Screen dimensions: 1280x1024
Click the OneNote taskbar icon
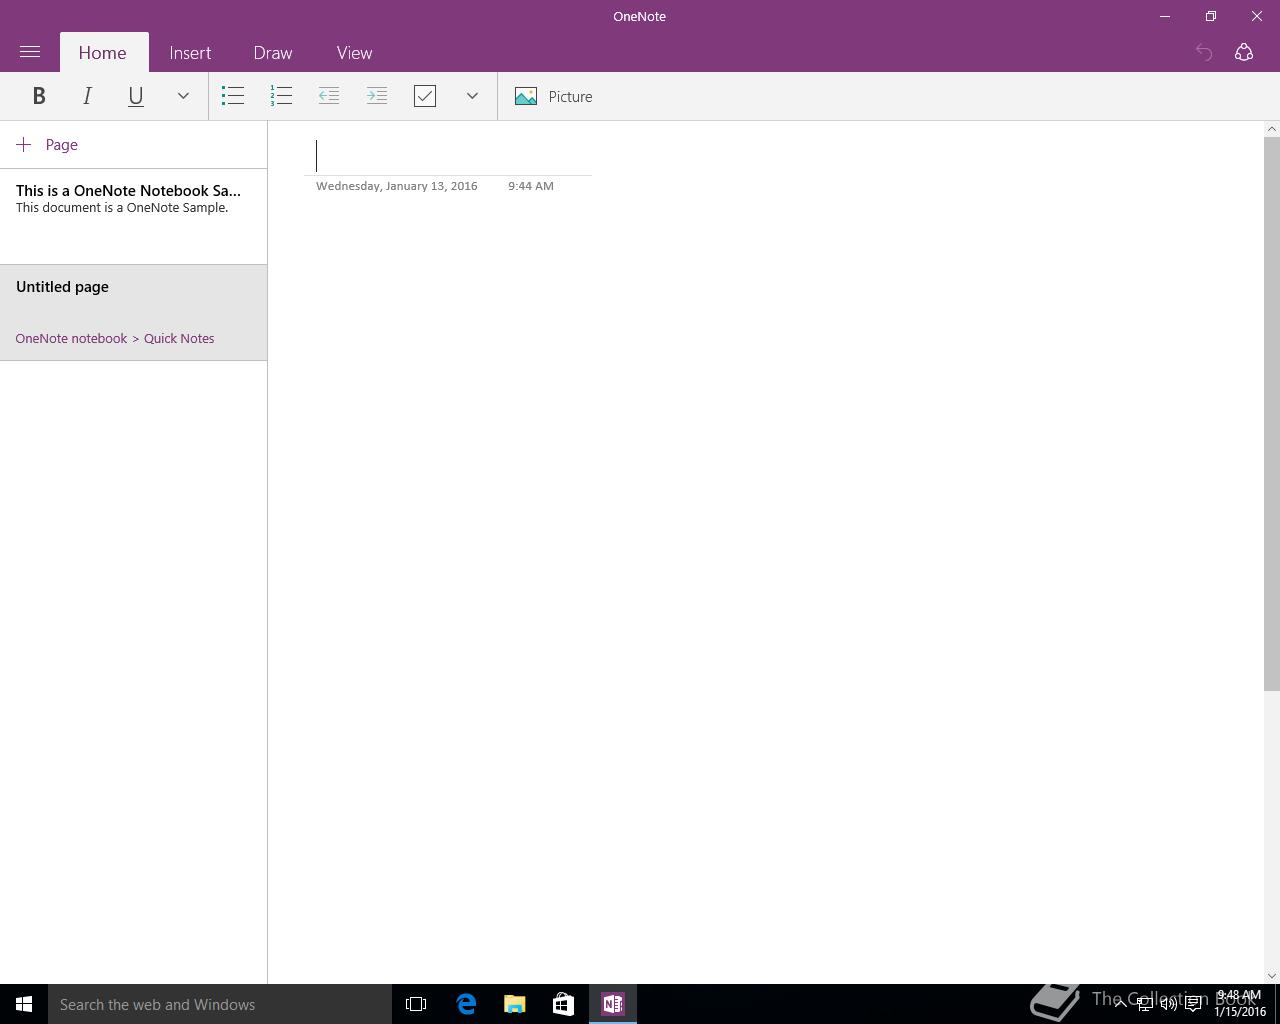coord(613,1004)
